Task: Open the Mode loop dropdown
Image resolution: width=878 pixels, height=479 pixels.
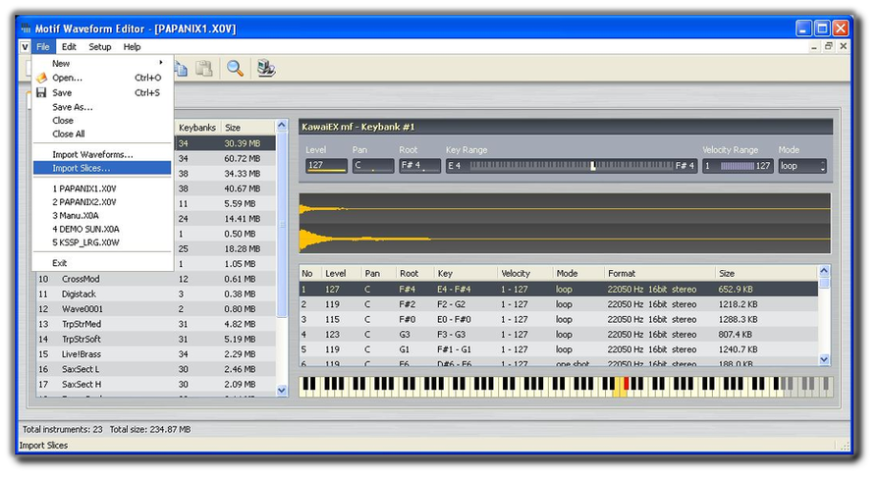Action: (802, 166)
